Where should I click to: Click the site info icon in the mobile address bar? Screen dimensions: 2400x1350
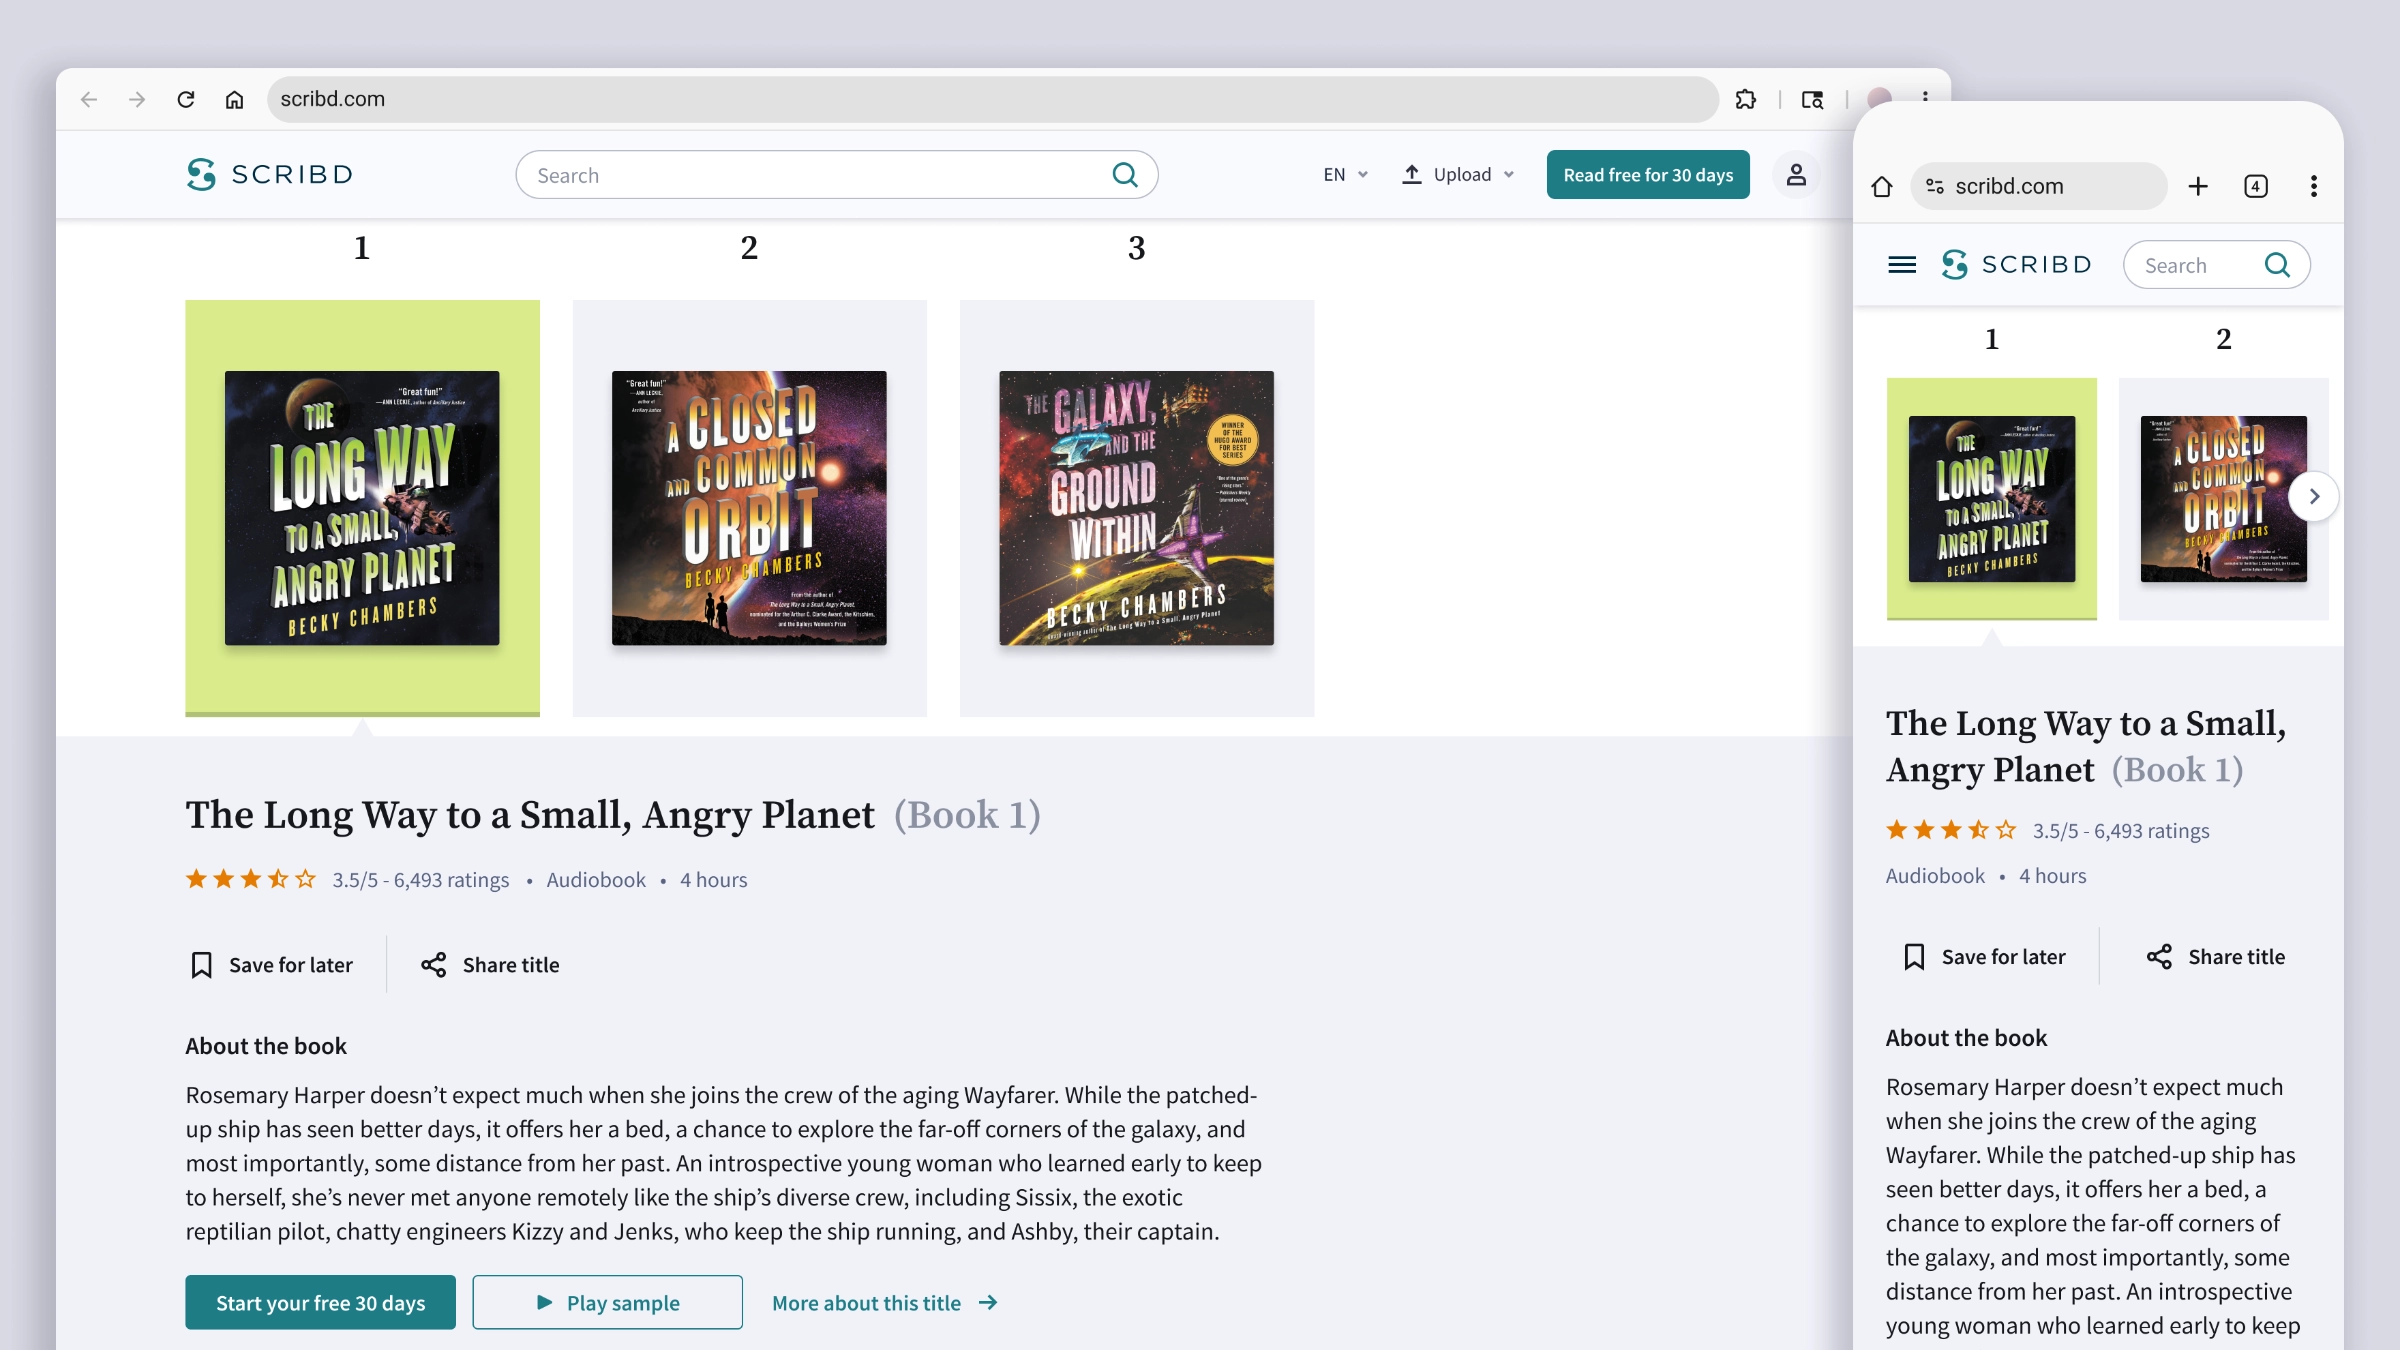[x=1935, y=186]
